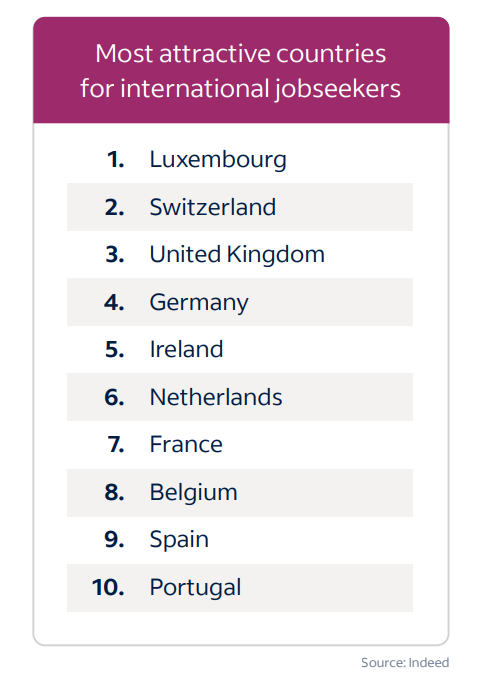Click the Spain entry
The image size is (481, 679).
tap(179, 540)
